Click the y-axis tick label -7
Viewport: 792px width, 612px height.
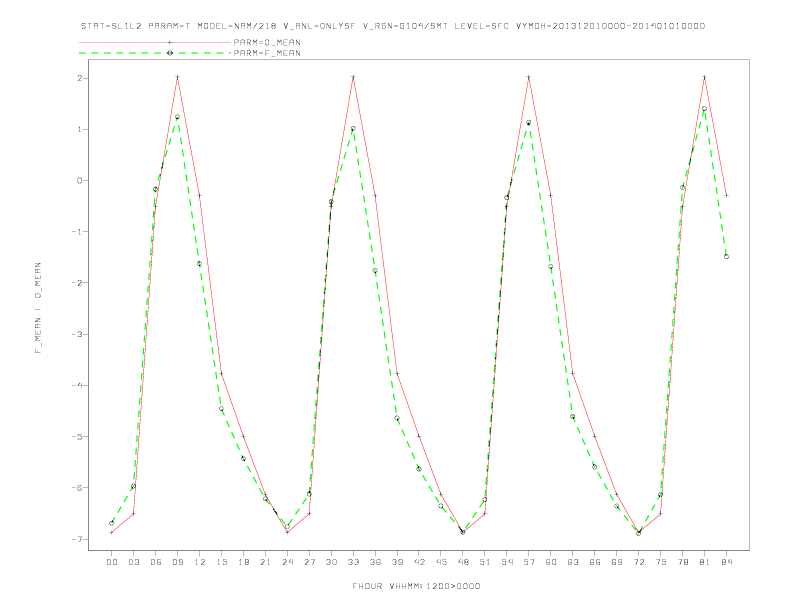pyautogui.click(x=78, y=539)
